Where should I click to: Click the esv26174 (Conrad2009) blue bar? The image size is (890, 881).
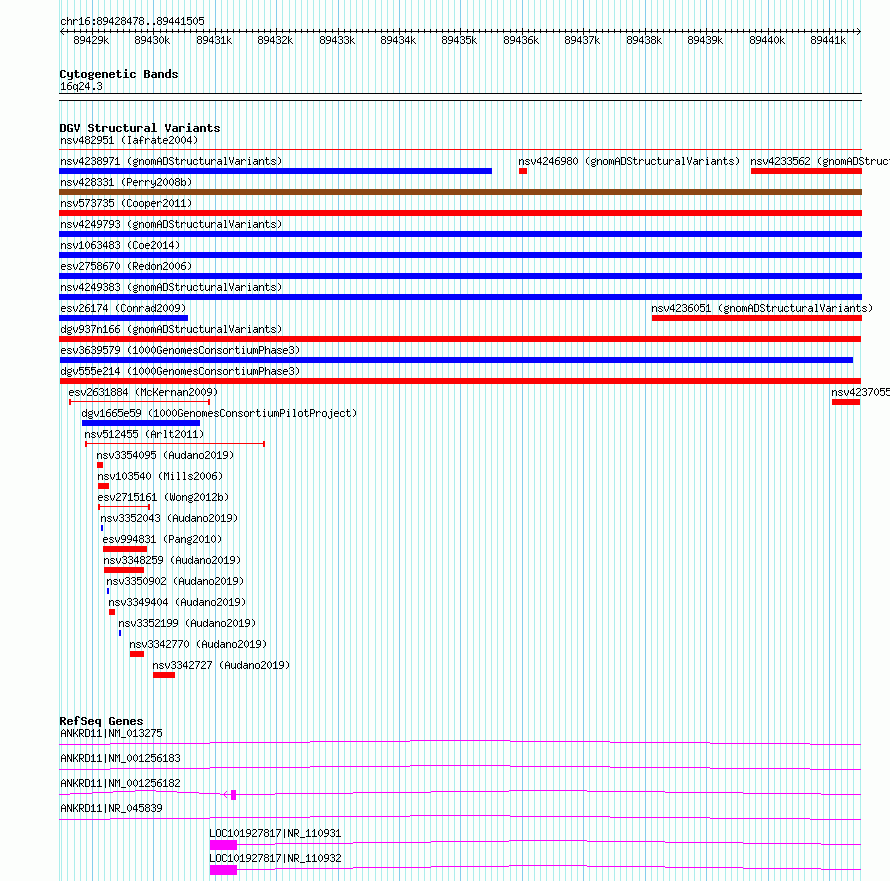tap(123, 318)
